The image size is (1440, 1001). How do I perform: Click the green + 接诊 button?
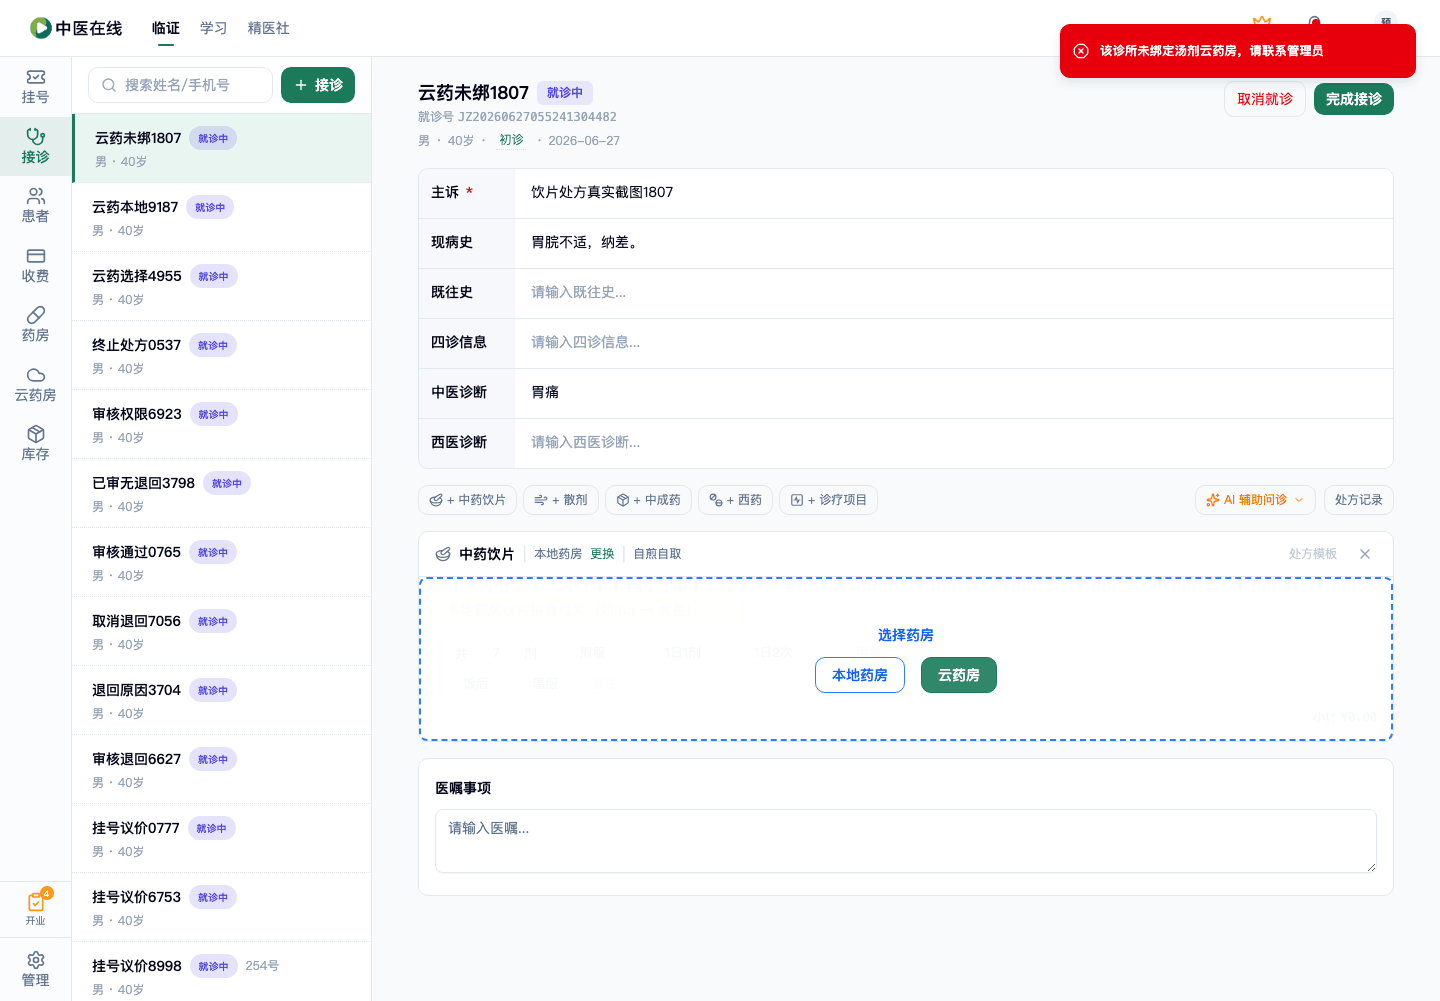click(x=318, y=85)
